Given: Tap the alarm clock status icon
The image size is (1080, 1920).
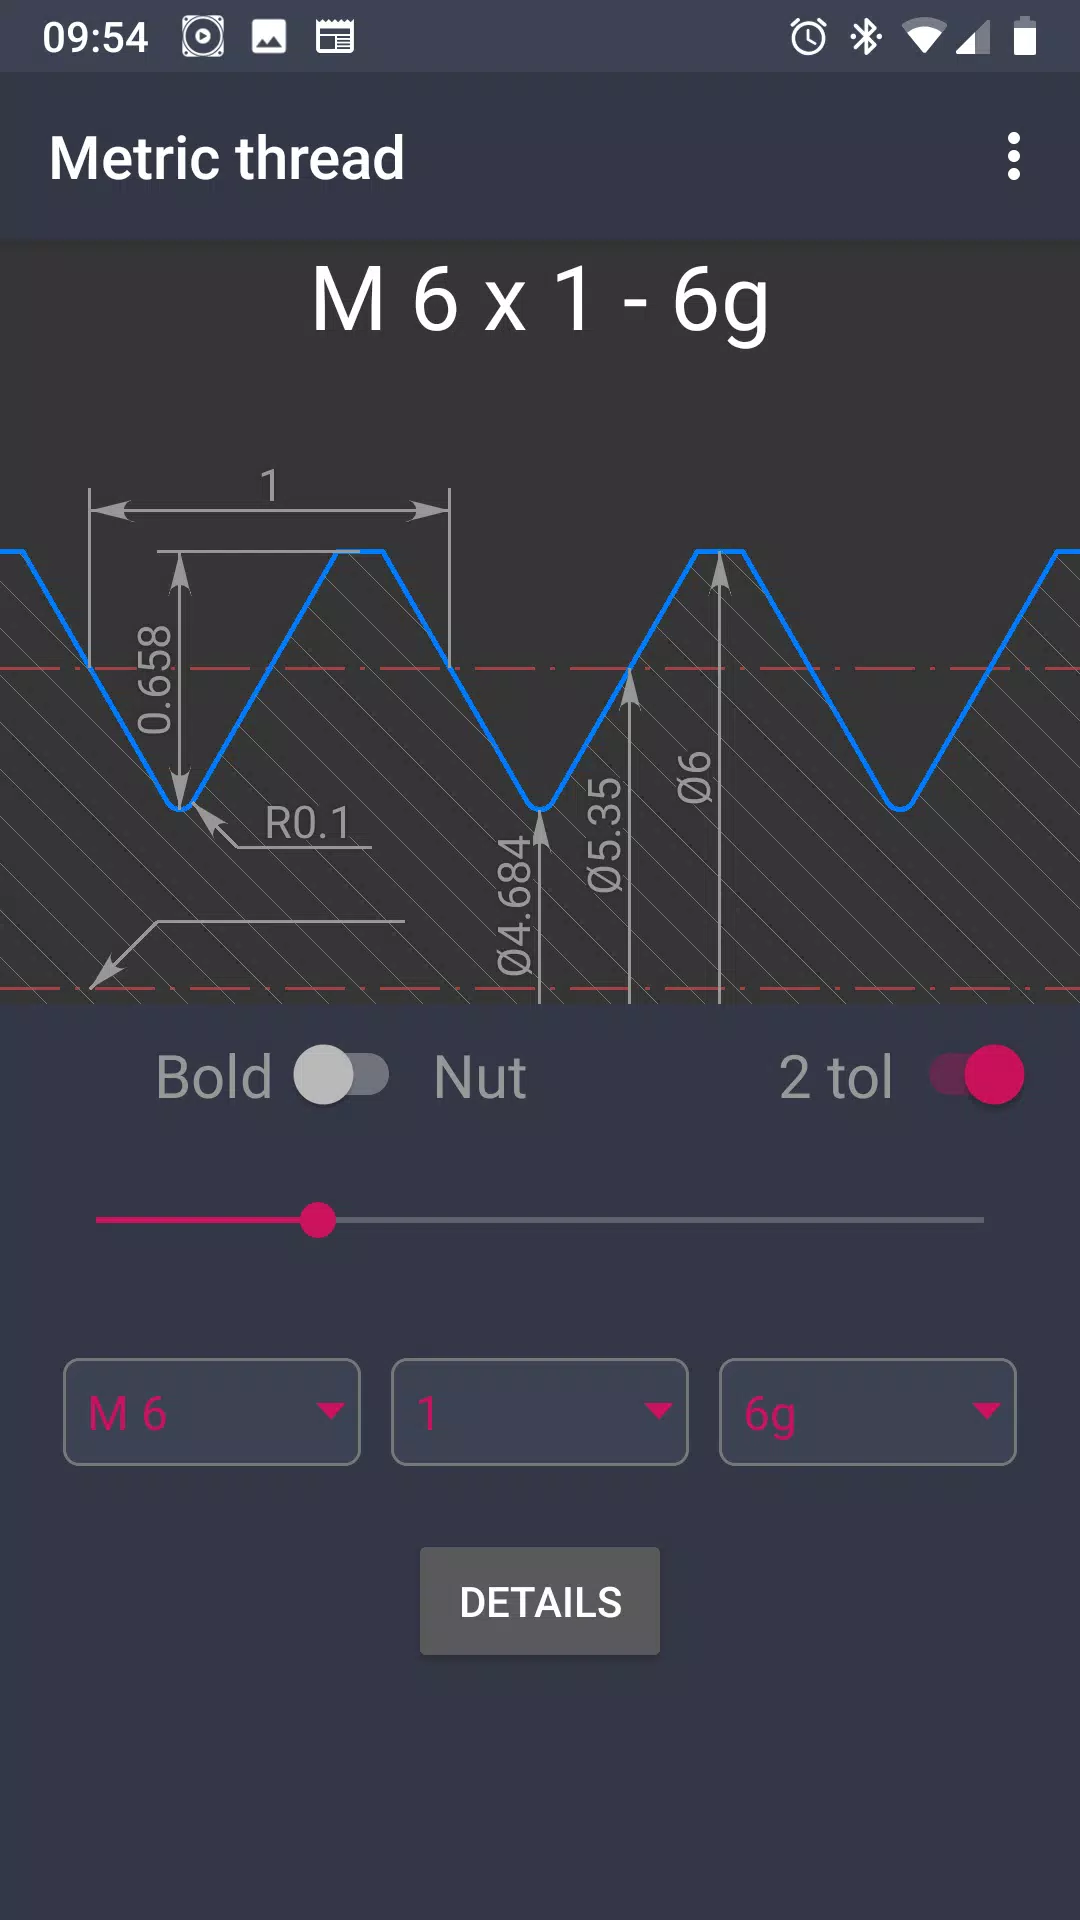Looking at the screenshot, I should [x=808, y=38].
